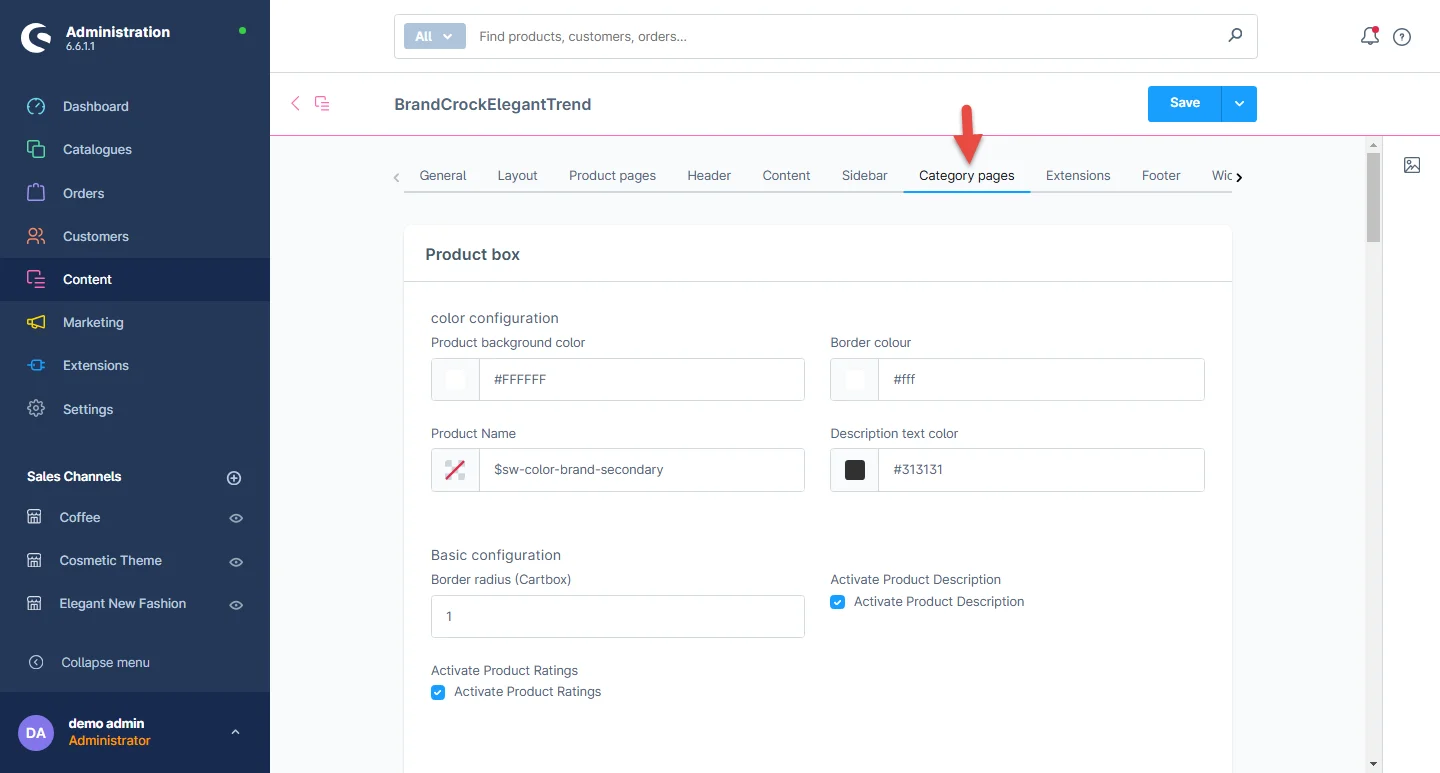This screenshot has height=773, width=1440.
Task: Click the back arrow beside theme title
Action: pos(295,103)
